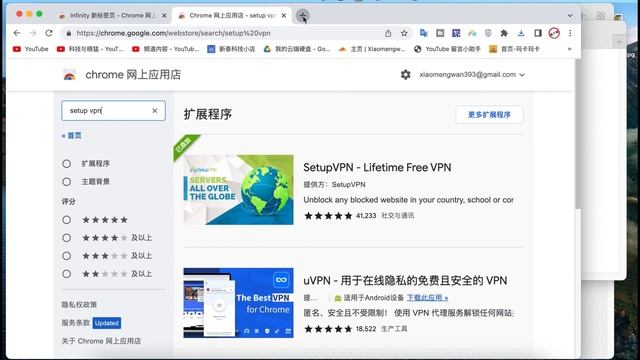Select the five-star rating filter
This screenshot has height=360, width=640.
point(67,220)
